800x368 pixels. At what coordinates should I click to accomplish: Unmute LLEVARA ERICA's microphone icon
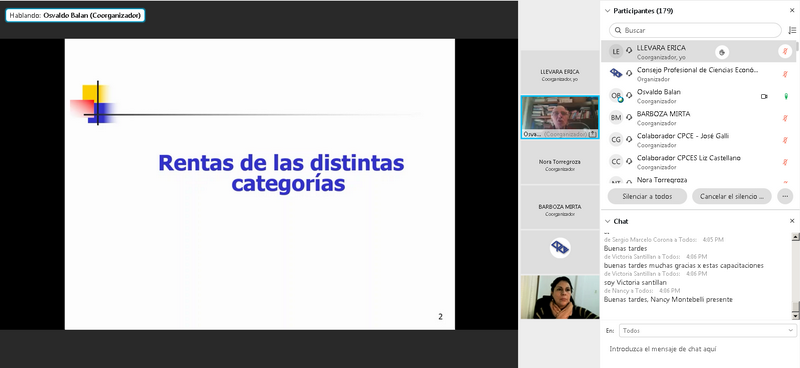785,52
